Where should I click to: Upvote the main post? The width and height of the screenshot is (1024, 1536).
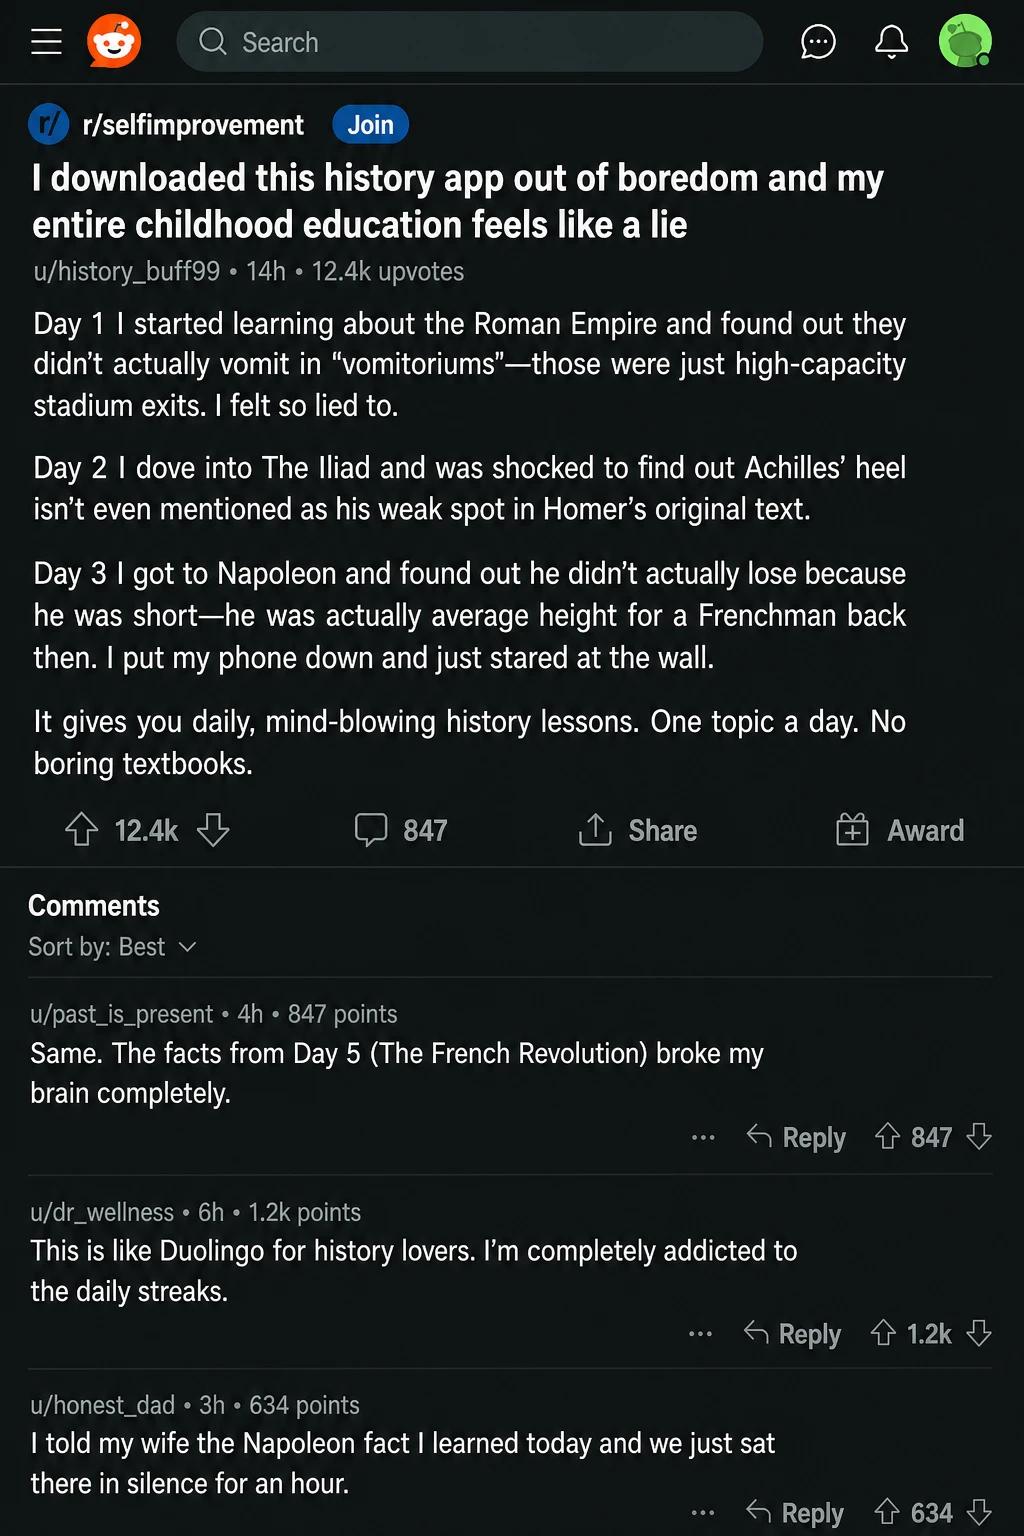click(x=82, y=830)
